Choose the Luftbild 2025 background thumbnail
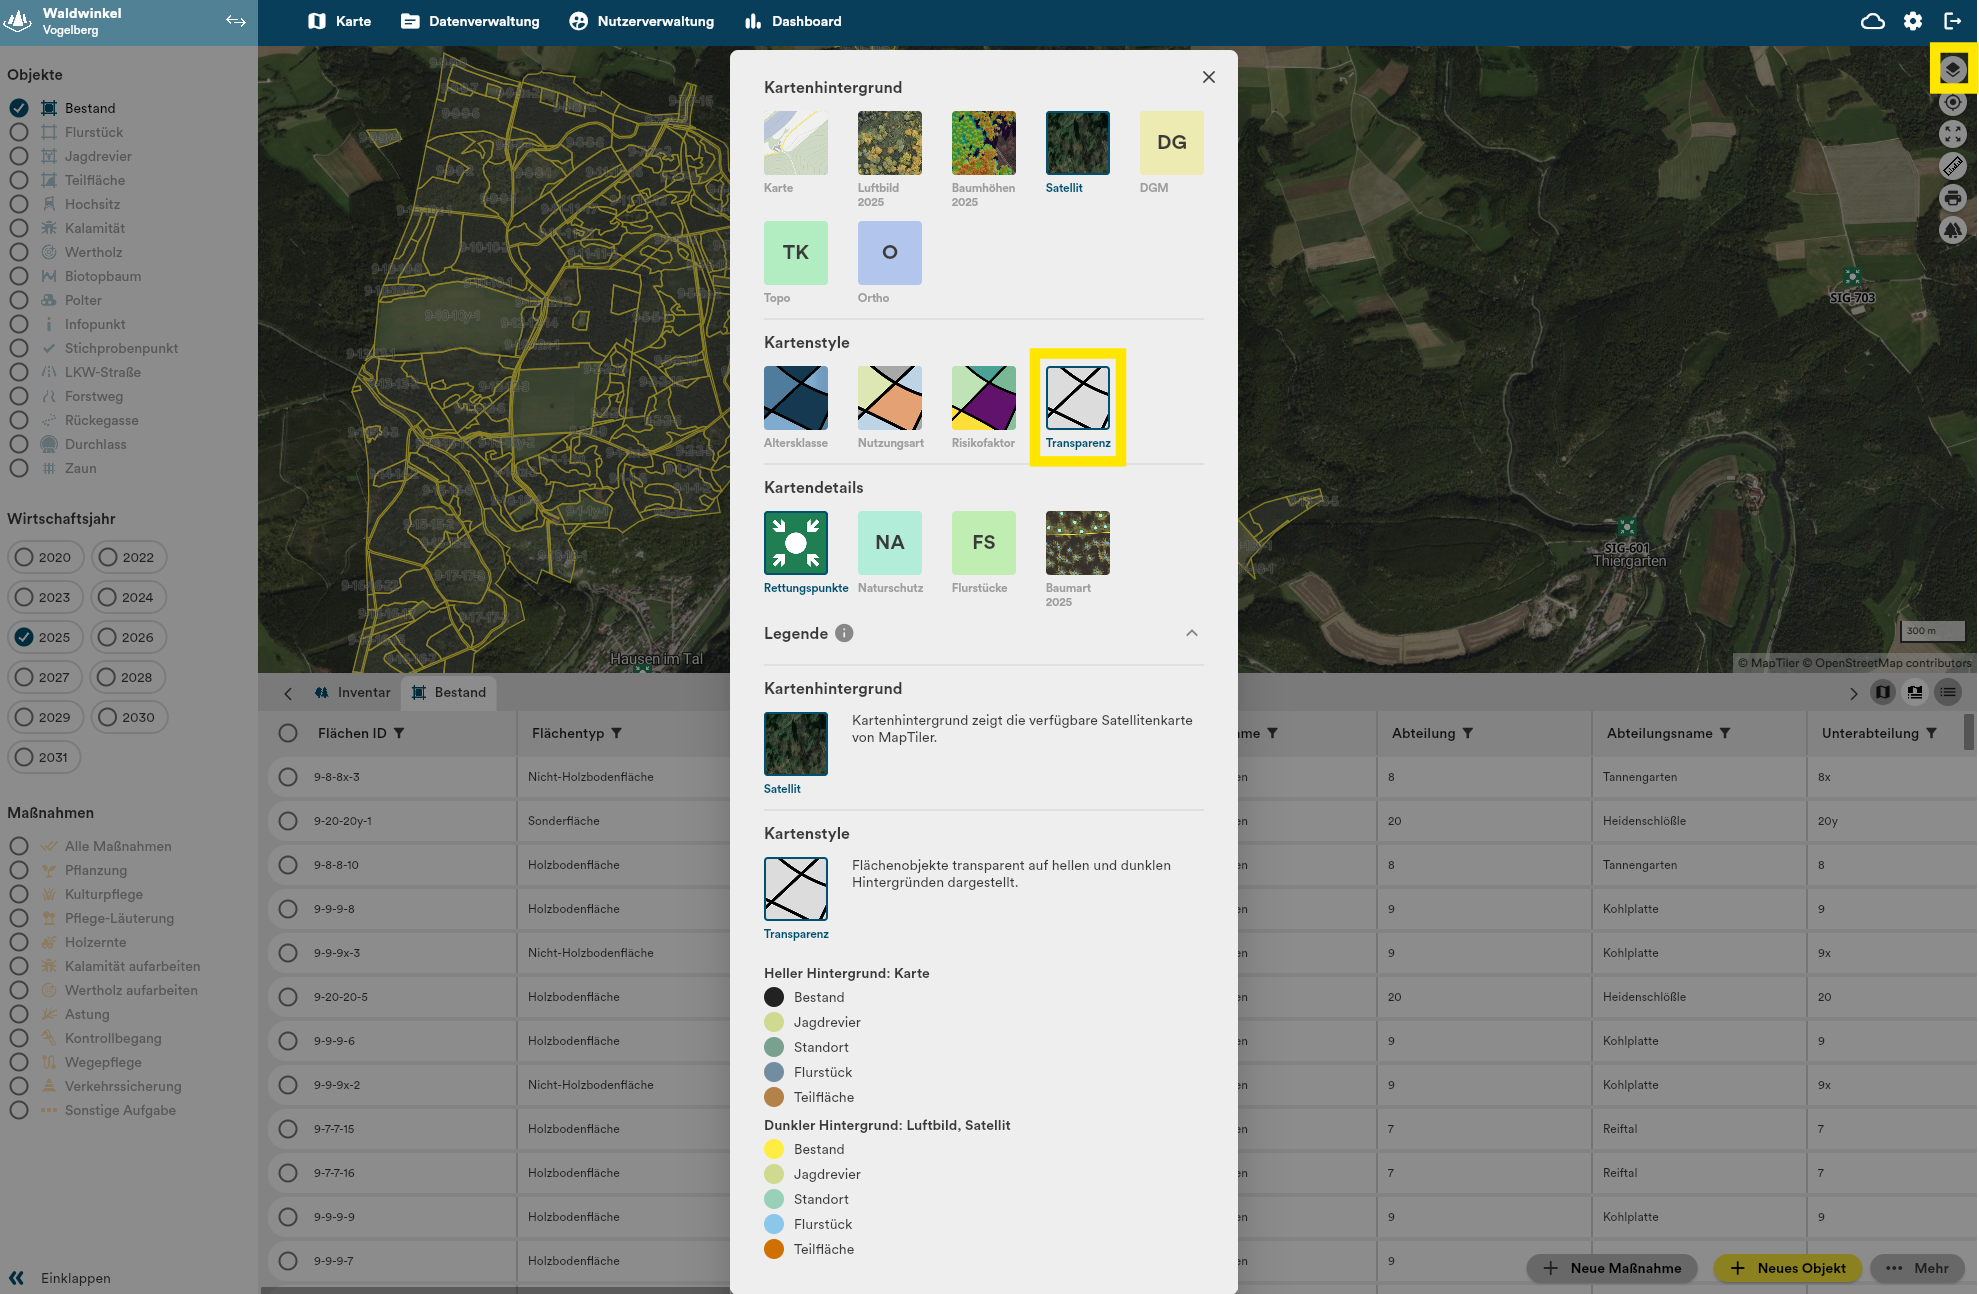The height and width of the screenshot is (1294, 1979). point(889,143)
